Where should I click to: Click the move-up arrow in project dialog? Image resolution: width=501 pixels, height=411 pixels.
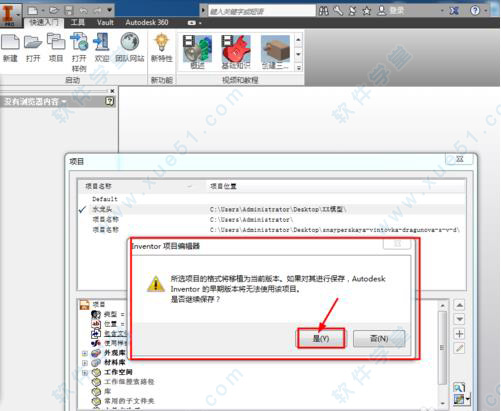(459, 305)
